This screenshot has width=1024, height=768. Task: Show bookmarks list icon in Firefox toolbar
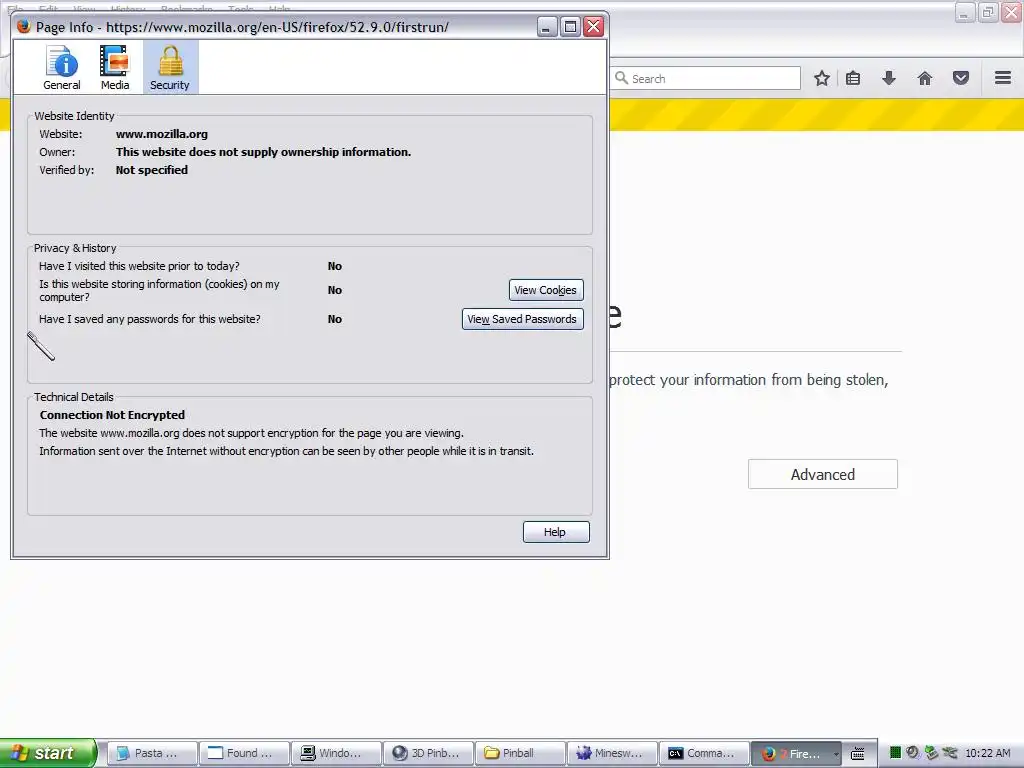853,78
